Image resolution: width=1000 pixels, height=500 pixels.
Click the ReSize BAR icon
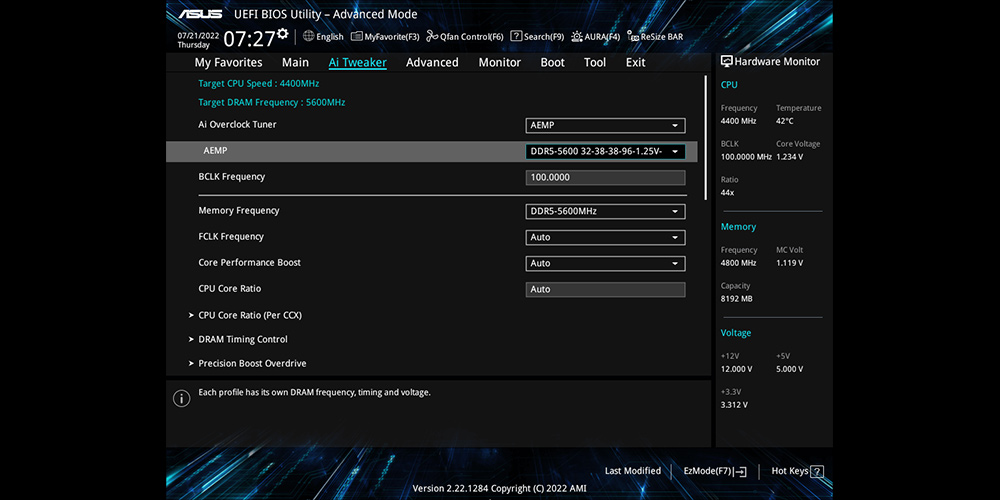tap(633, 36)
